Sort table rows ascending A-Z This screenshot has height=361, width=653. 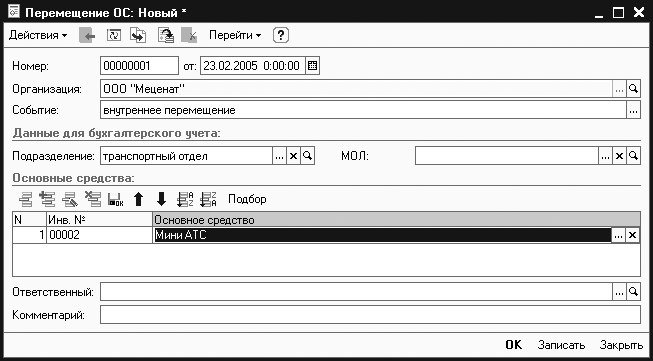click(x=185, y=199)
